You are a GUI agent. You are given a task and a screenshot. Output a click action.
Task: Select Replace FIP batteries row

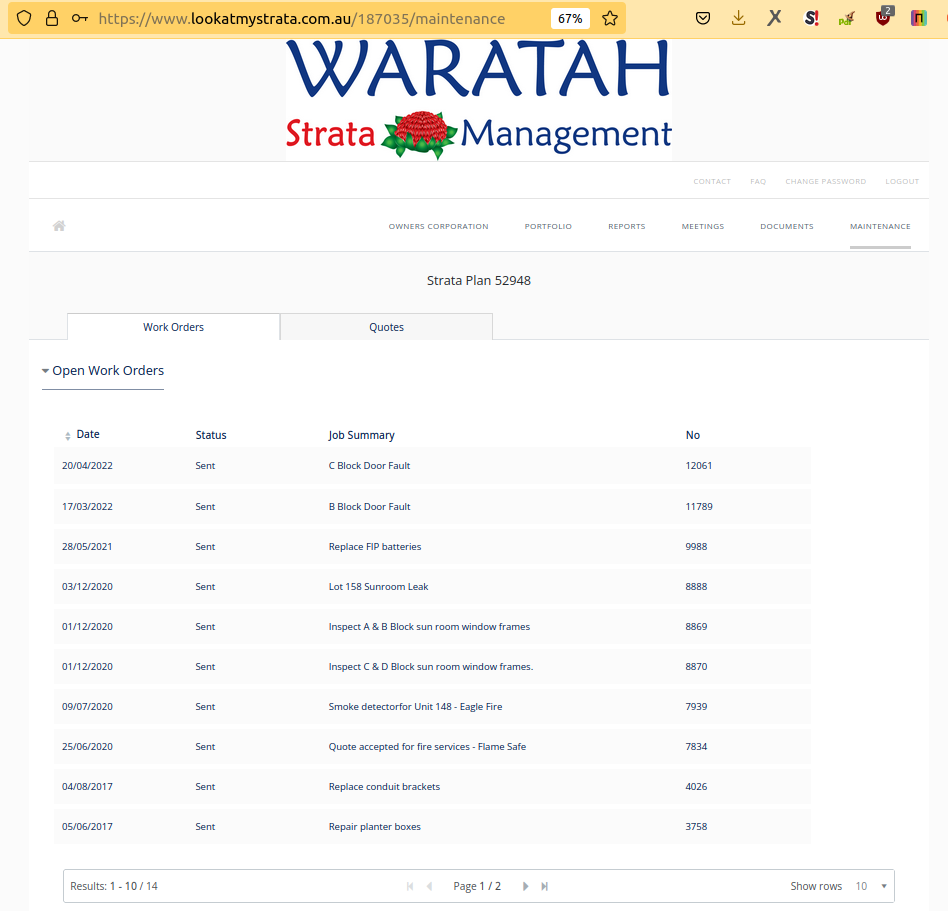(x=432, y=546)
